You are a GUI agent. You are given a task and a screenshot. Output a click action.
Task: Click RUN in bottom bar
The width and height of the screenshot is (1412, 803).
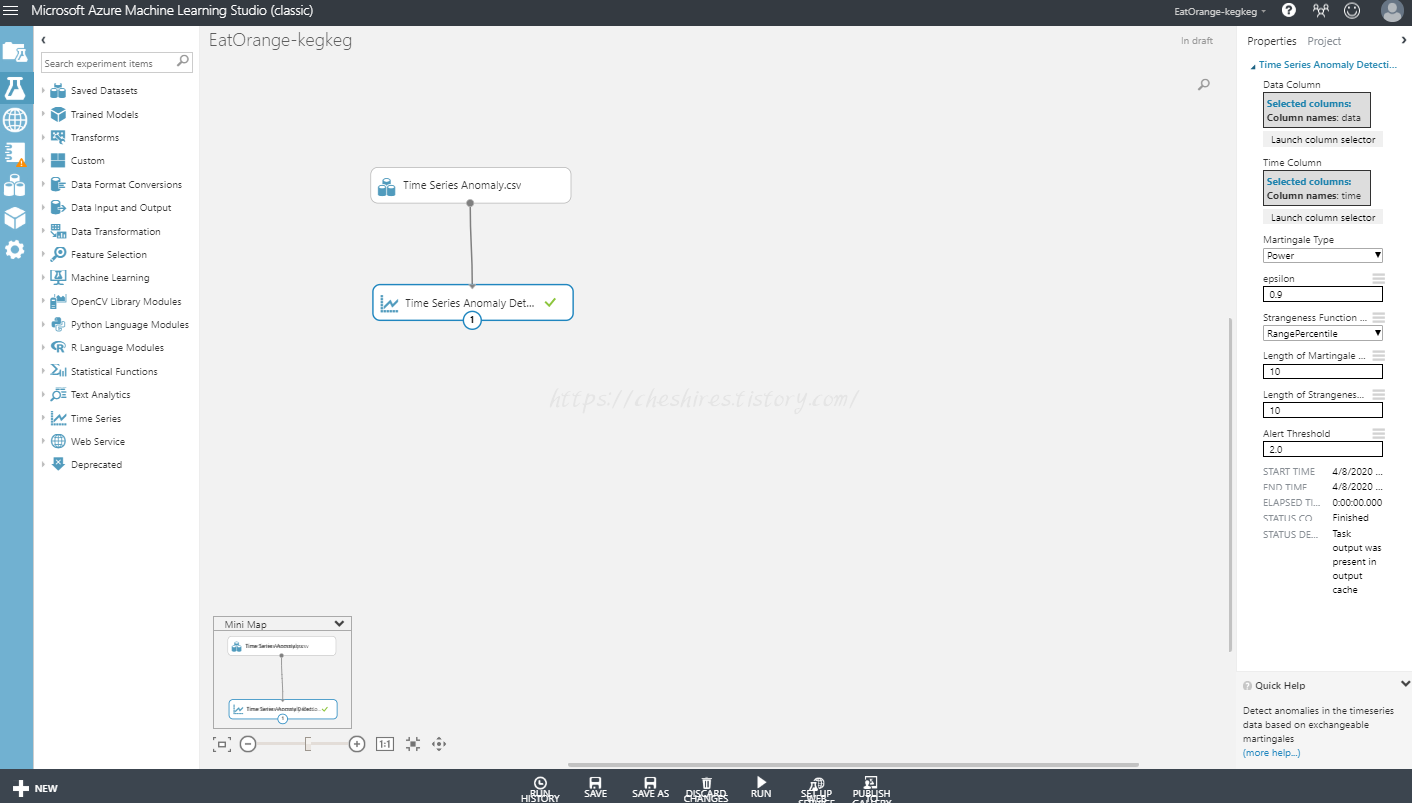(x=761, y=787)
